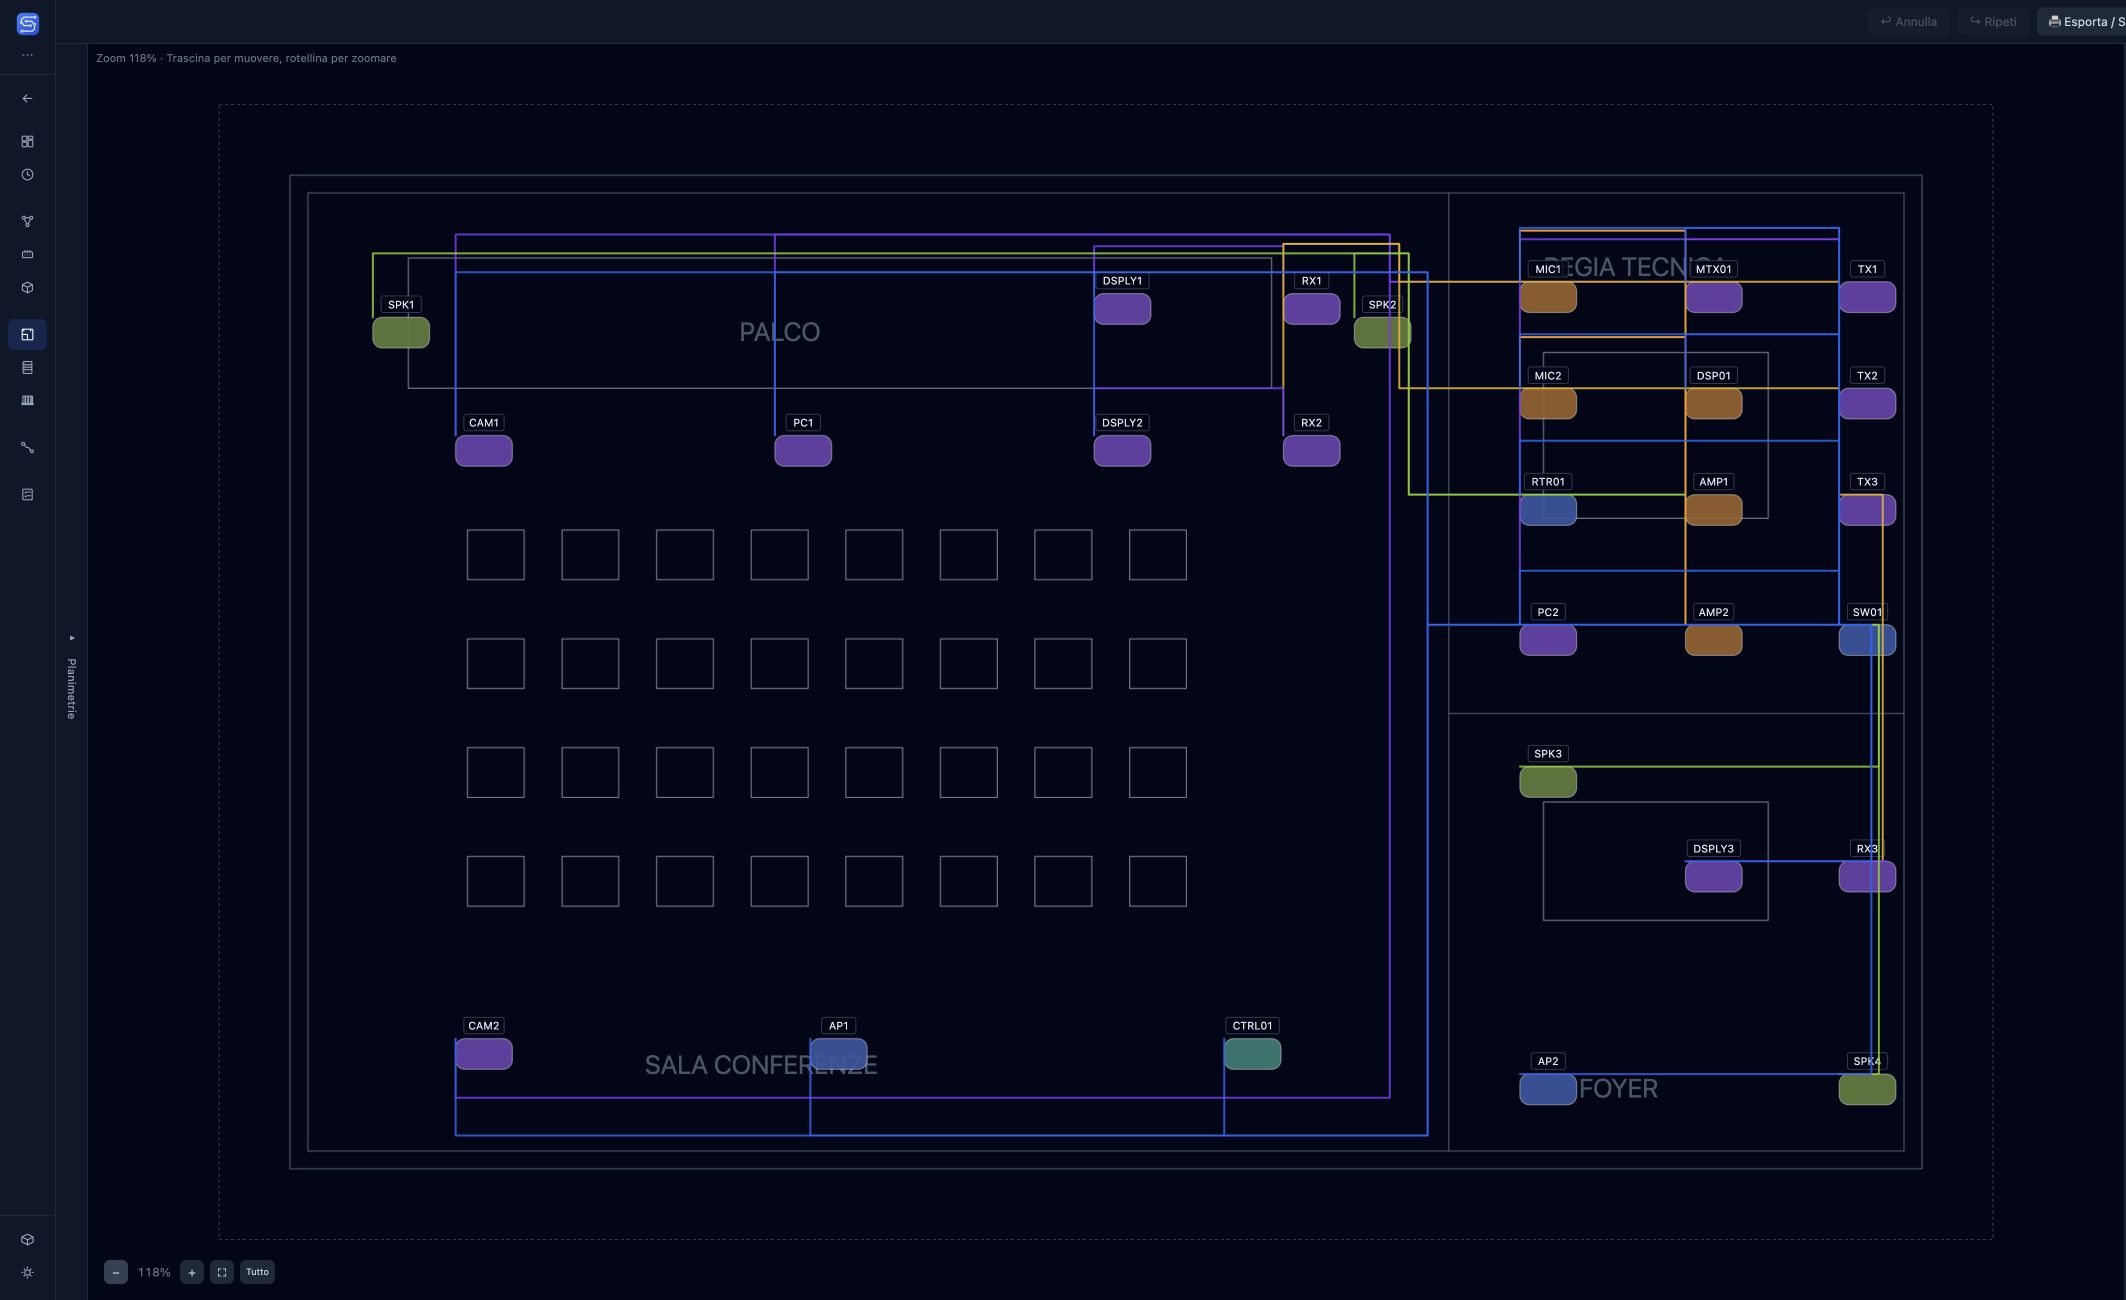Select the RX3 receiver node
The image size is (2126, 1300).
click(1867, 876)
